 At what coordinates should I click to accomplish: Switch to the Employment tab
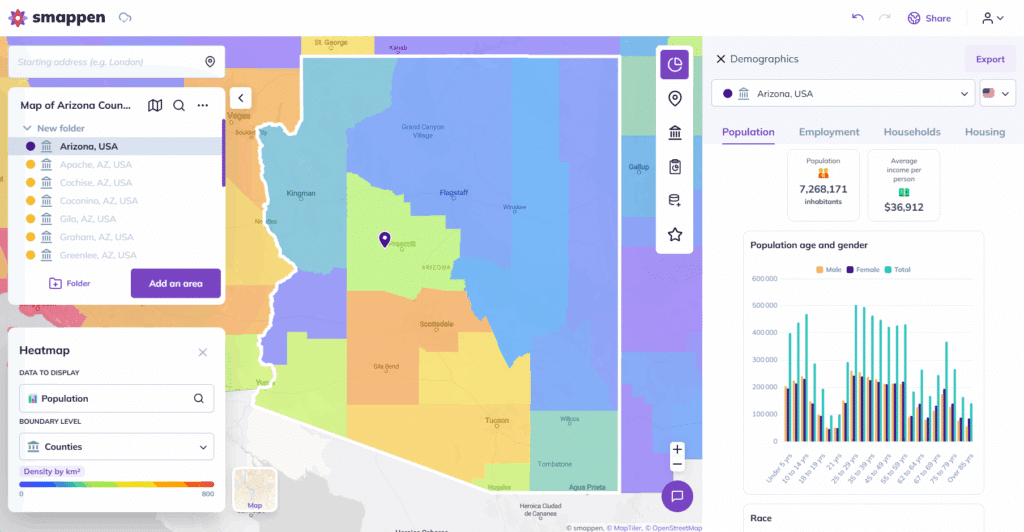click(828, 132)
